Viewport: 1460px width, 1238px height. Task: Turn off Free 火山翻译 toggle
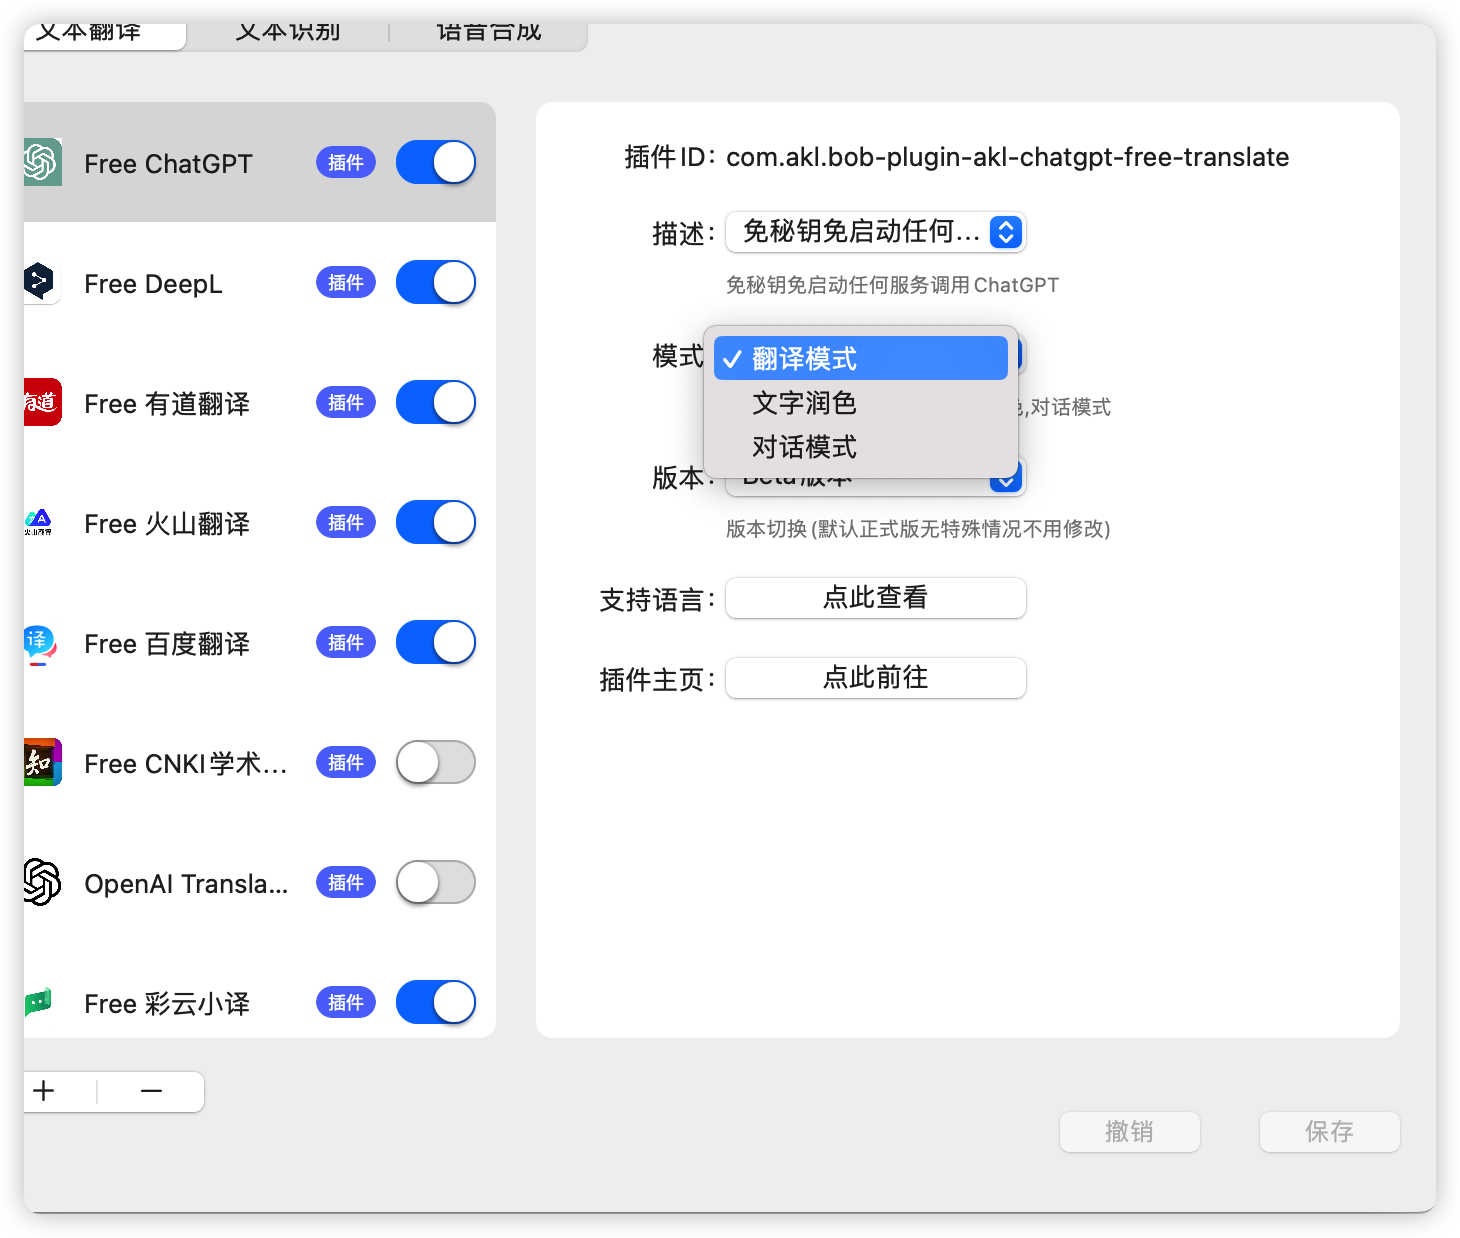[x=436, y=522]
